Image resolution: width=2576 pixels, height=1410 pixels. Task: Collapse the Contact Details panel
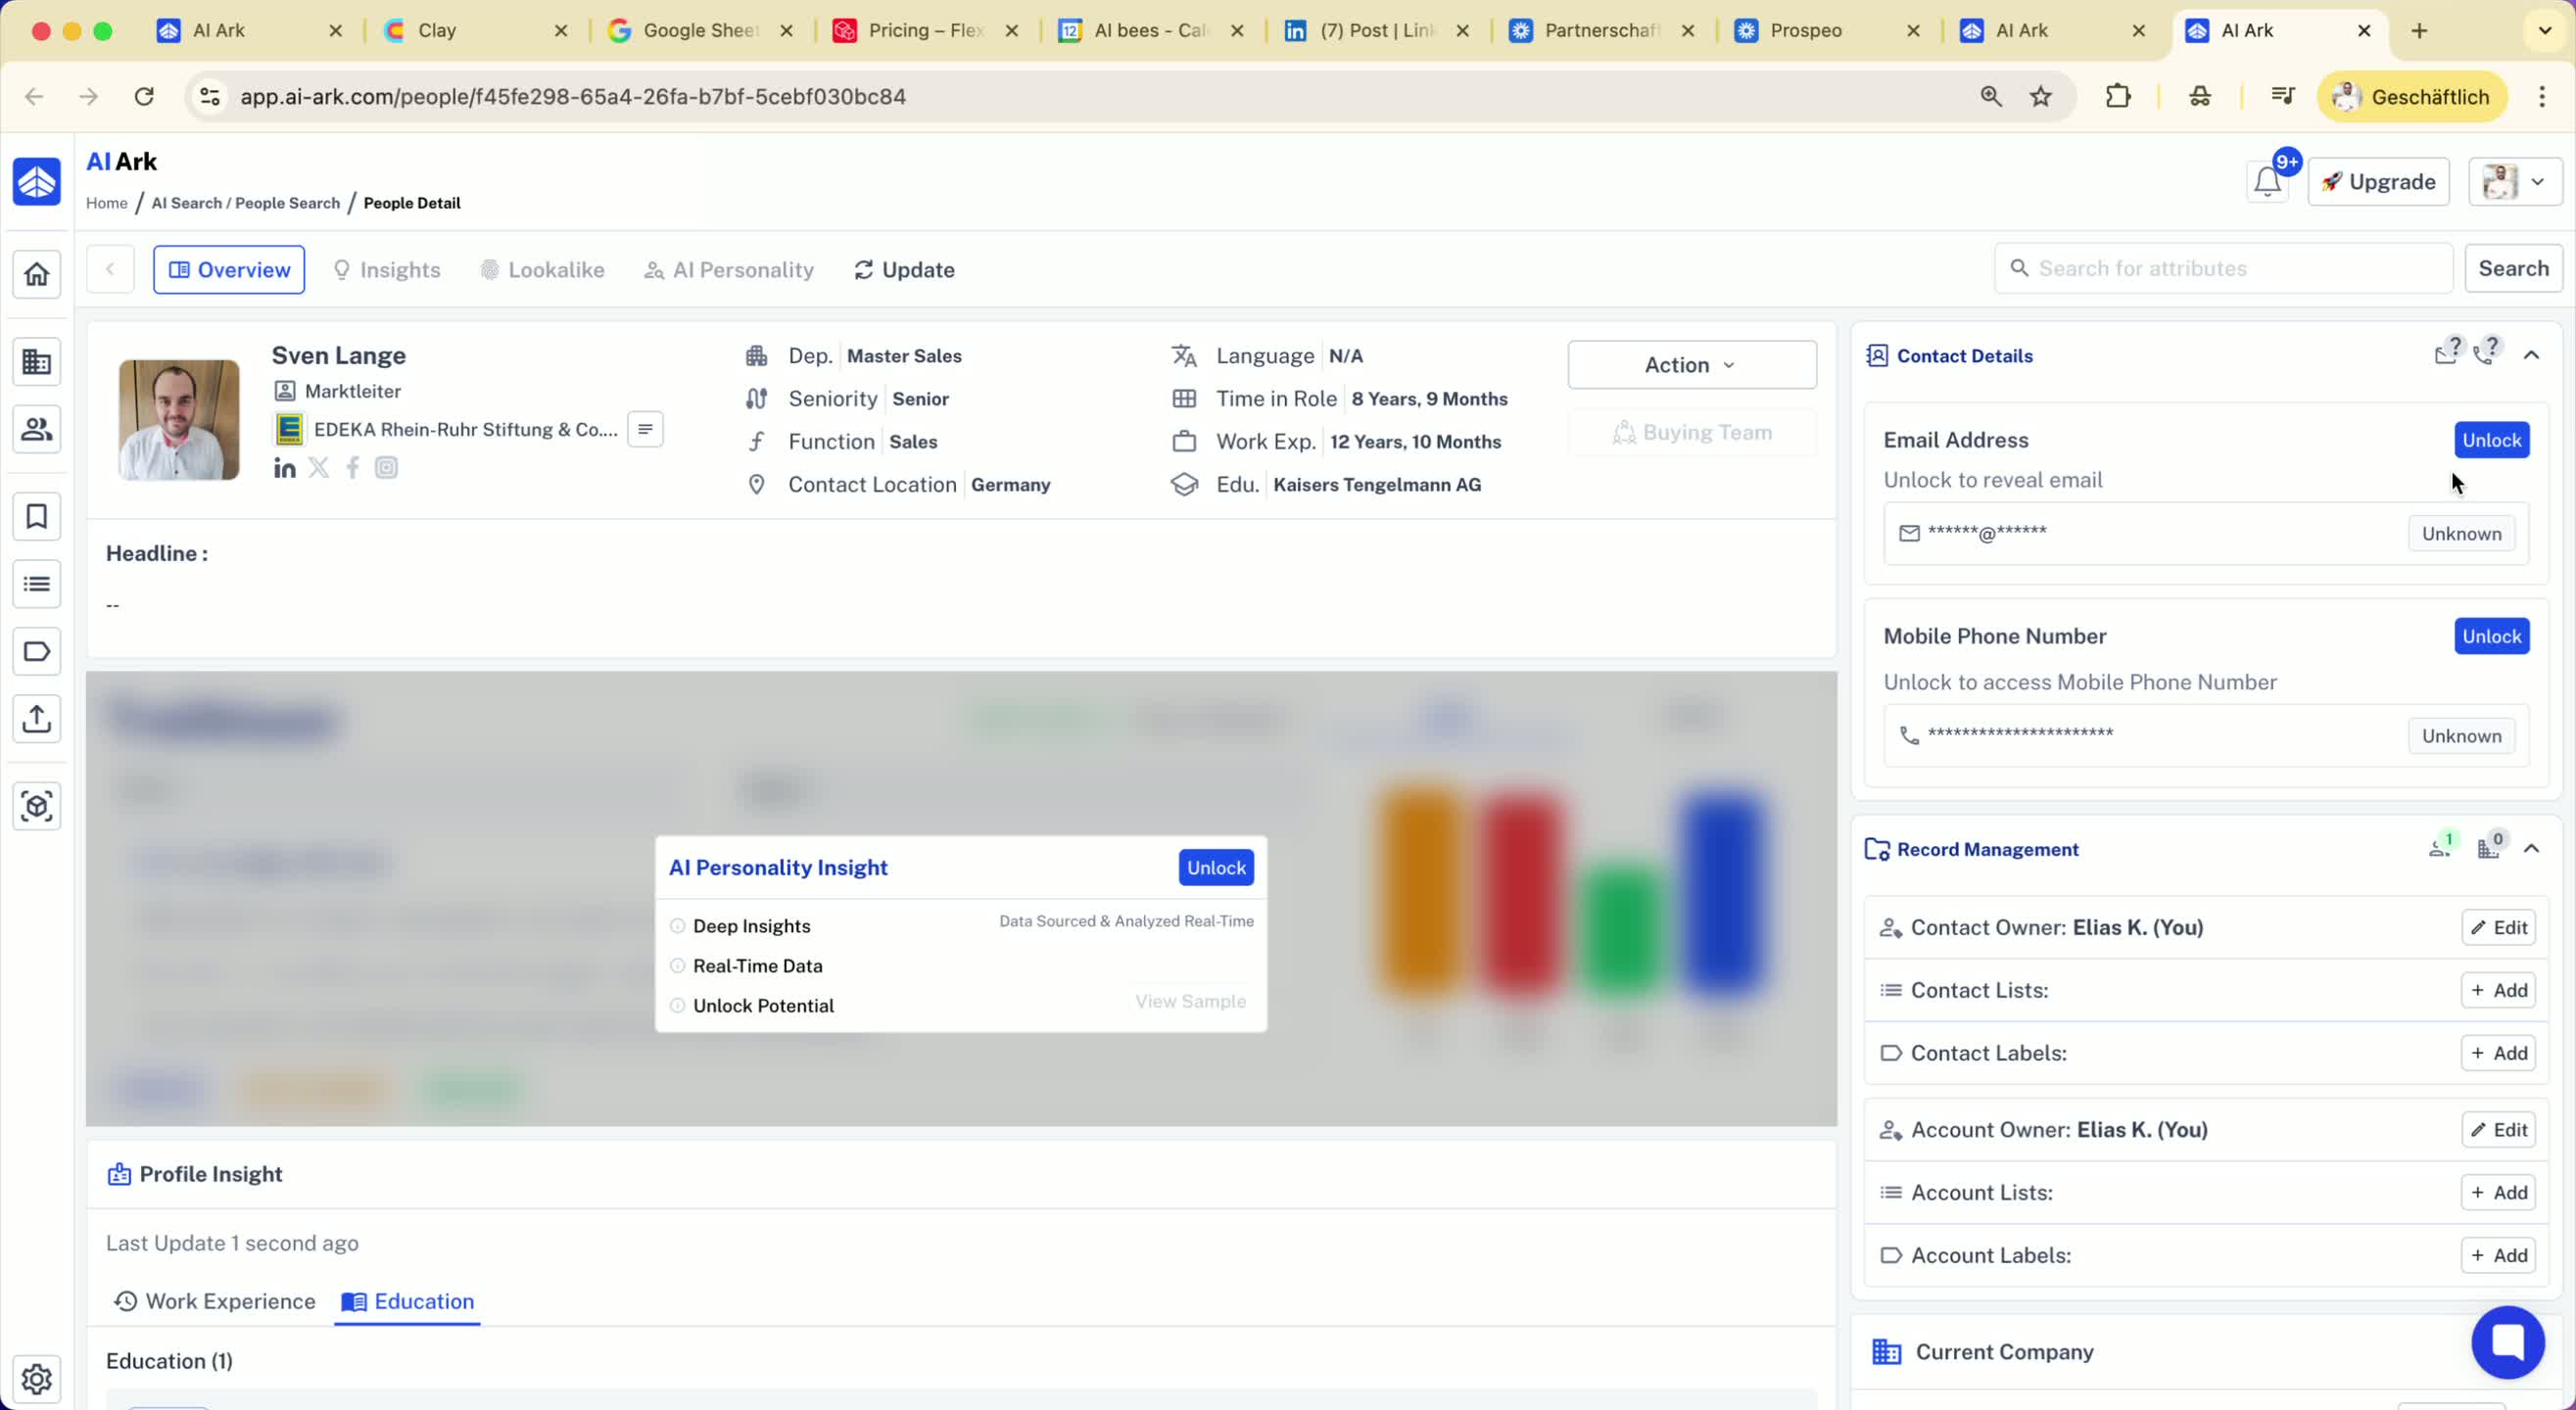click(2531, 355)
